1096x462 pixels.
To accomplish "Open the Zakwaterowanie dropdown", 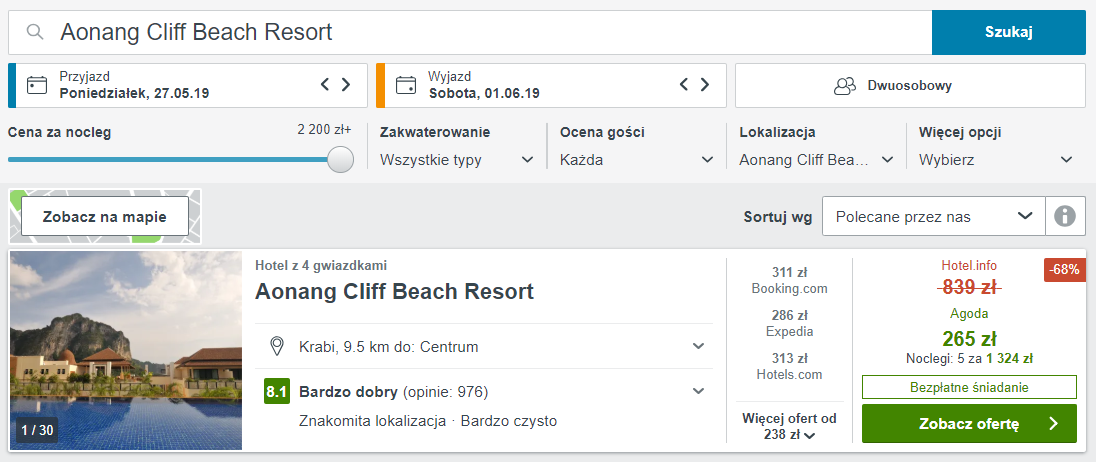I will click(x=457, y=160).
